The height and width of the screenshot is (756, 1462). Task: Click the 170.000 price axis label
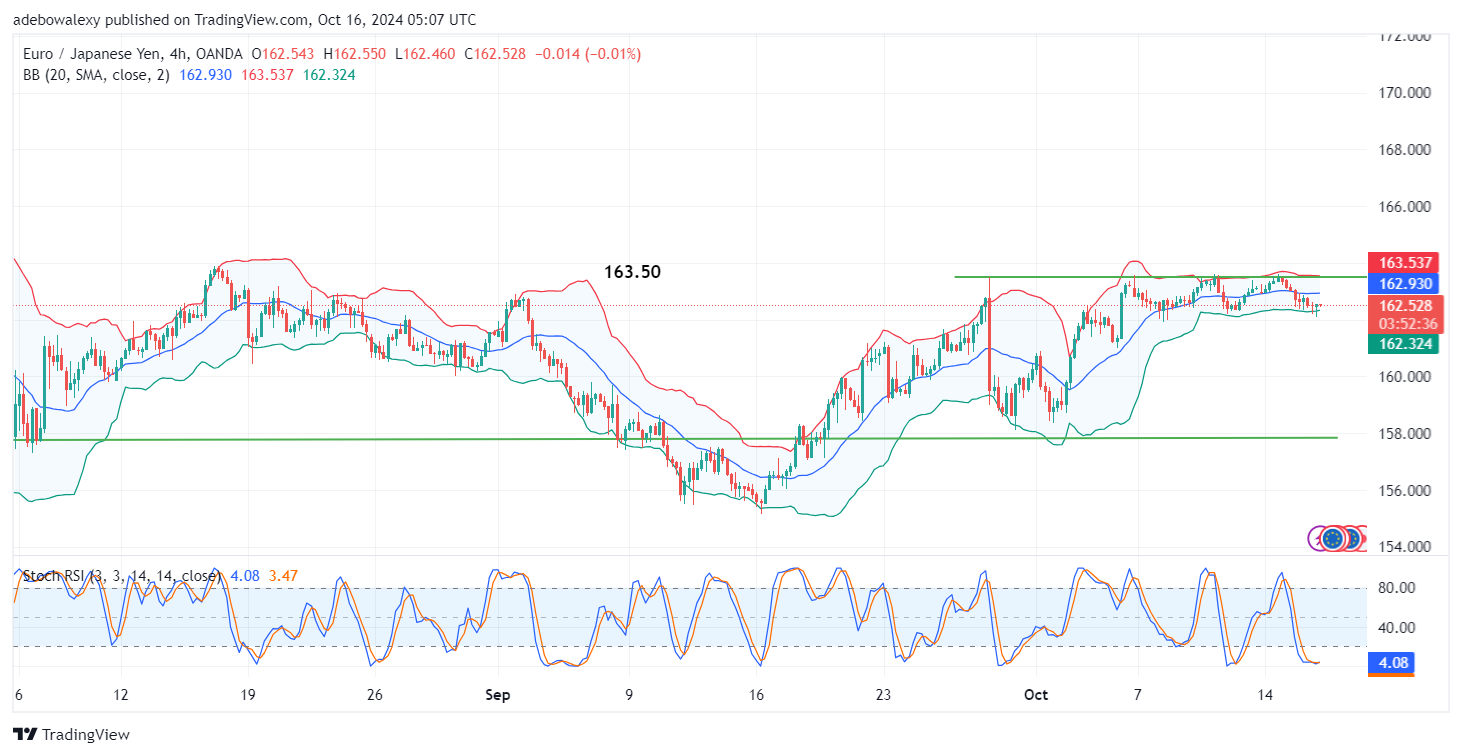1407,93
